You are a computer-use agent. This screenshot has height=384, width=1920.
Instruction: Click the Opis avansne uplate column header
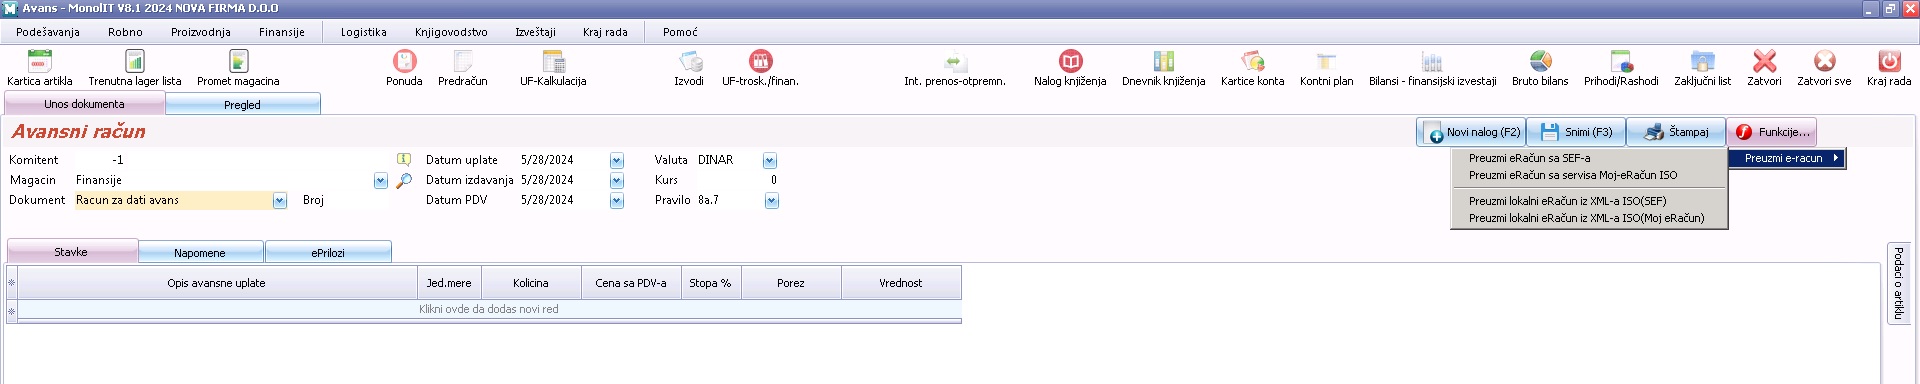(217, 283)
